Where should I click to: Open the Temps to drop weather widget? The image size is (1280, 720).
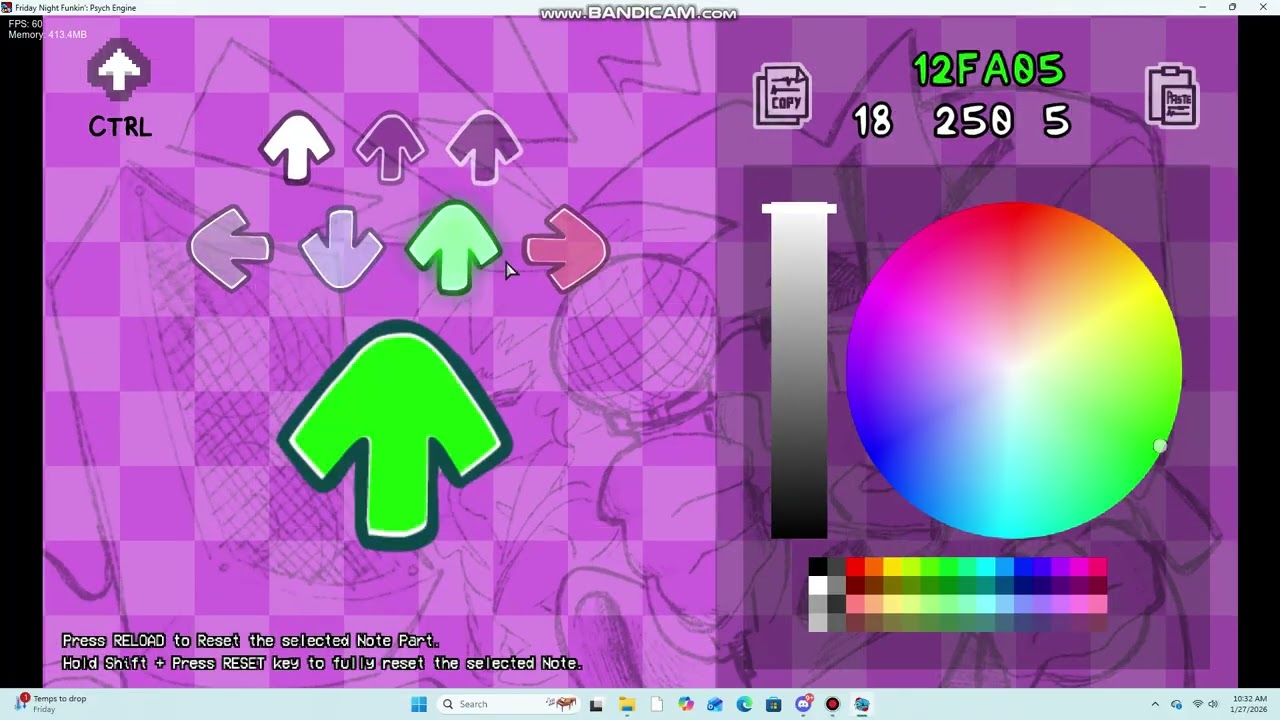(x=50, y=704)
